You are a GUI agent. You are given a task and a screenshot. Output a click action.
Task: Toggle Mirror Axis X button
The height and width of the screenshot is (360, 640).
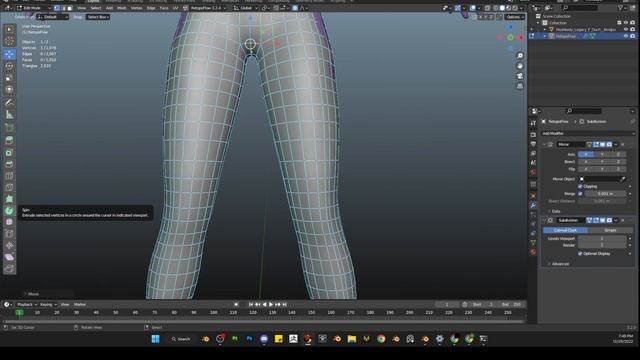point(586,154)
